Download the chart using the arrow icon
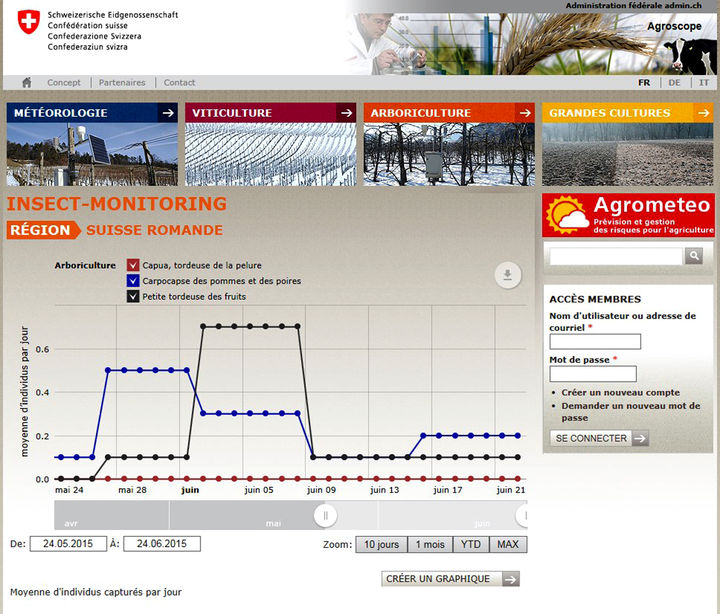This screenshot has width=720, height=614. click(x=508, y=276)
